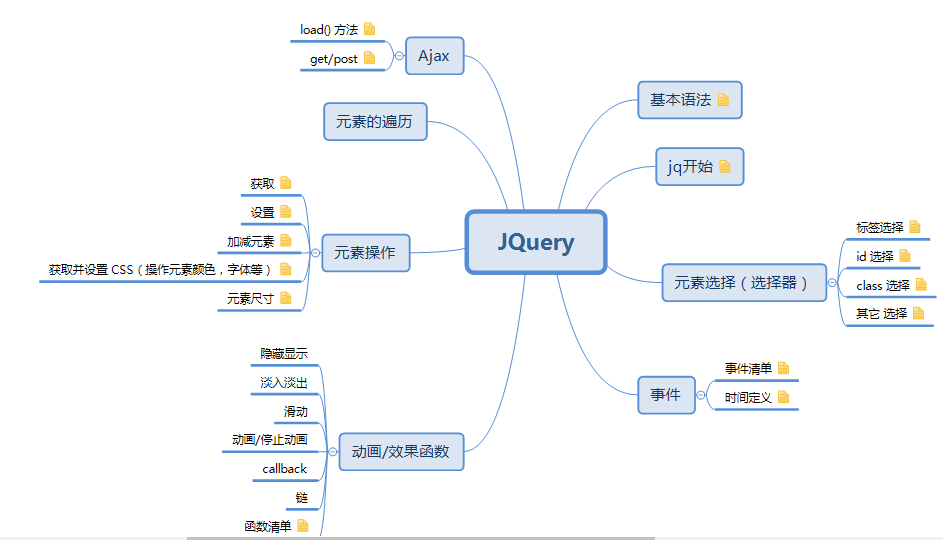
Task: Open the note icon beside 函数清单
Action: coord(303,526)
